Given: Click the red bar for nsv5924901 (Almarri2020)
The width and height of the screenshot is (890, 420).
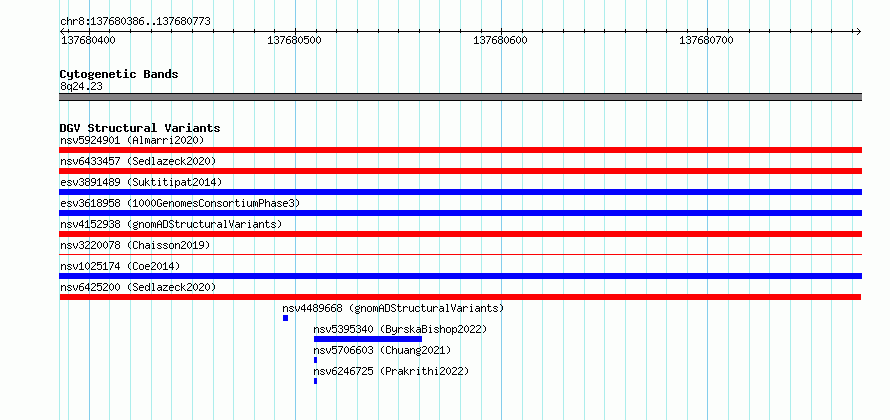Looking at the screenshot, I should point(460,150).
